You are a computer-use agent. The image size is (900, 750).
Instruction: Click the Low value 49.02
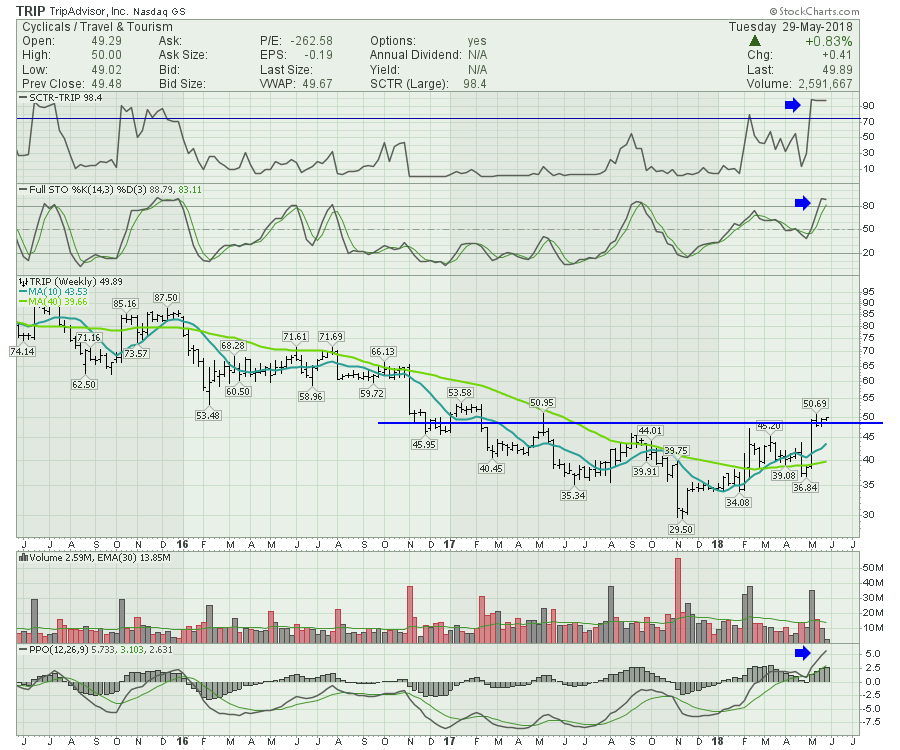(107, 70)
